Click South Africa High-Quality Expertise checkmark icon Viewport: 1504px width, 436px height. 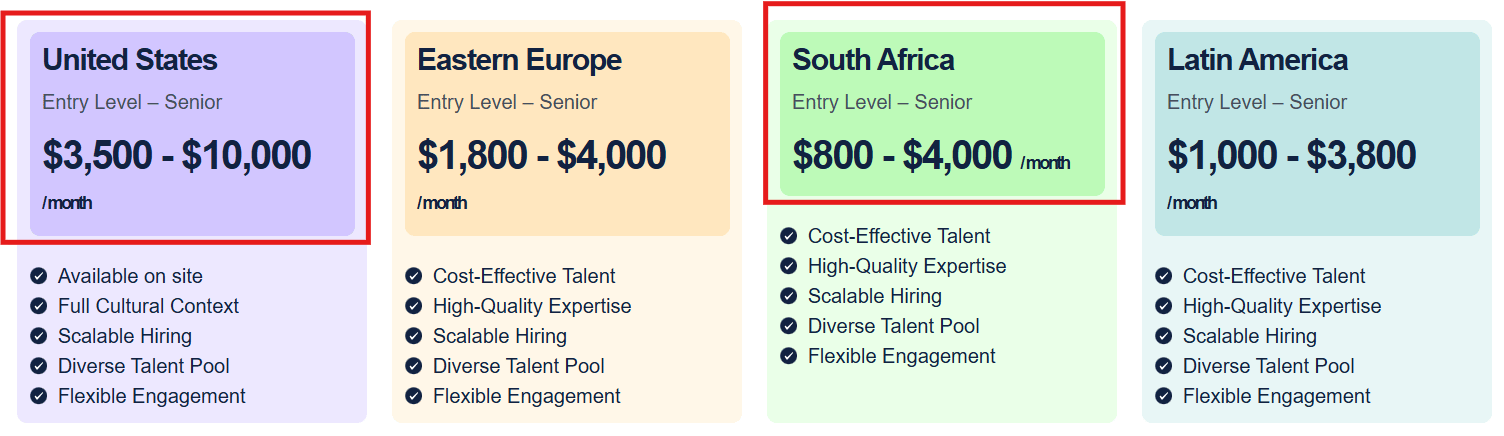point(788,266)
